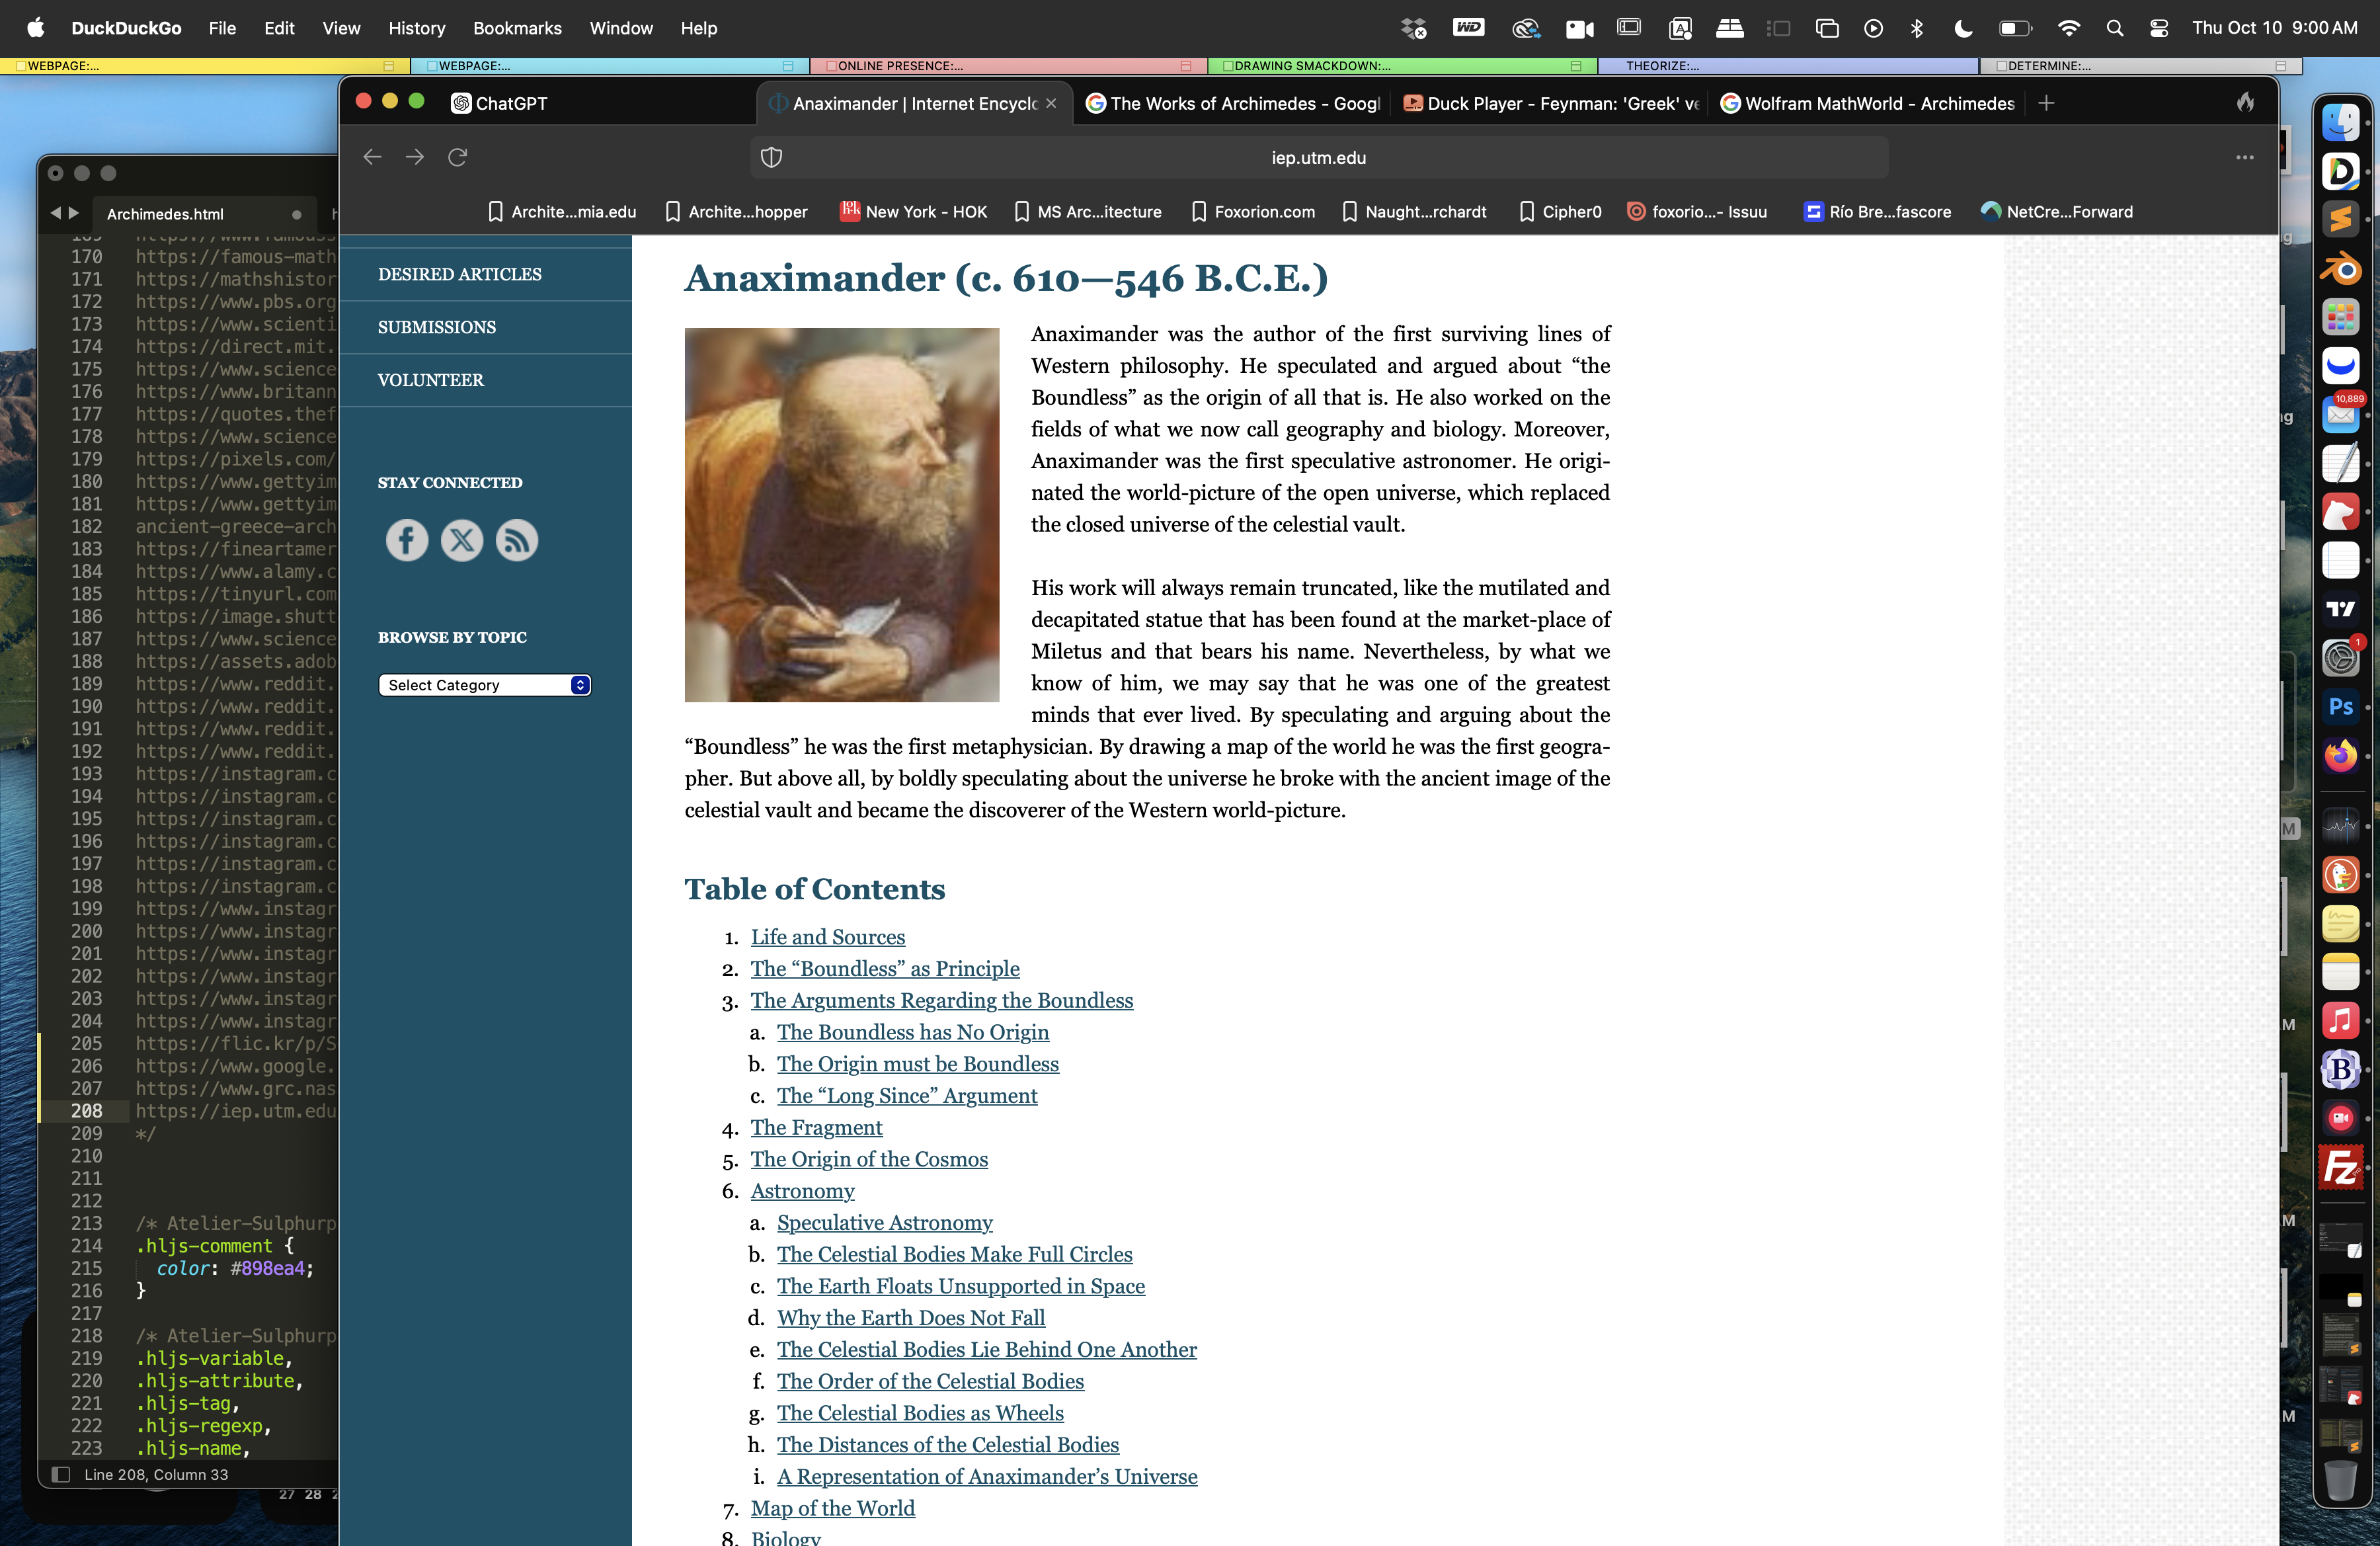Click the iep.utm.edu address field
The width and height of the screenshot is (2380, 1546).
[x=1318, y=158]
